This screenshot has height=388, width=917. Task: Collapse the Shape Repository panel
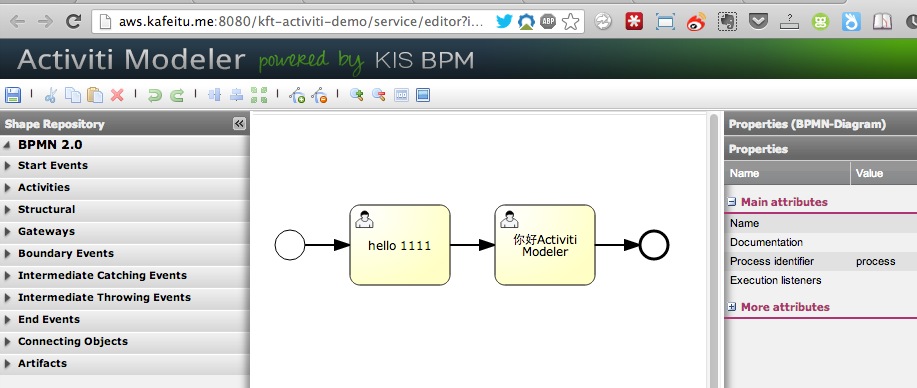click(x=239, y=123)
